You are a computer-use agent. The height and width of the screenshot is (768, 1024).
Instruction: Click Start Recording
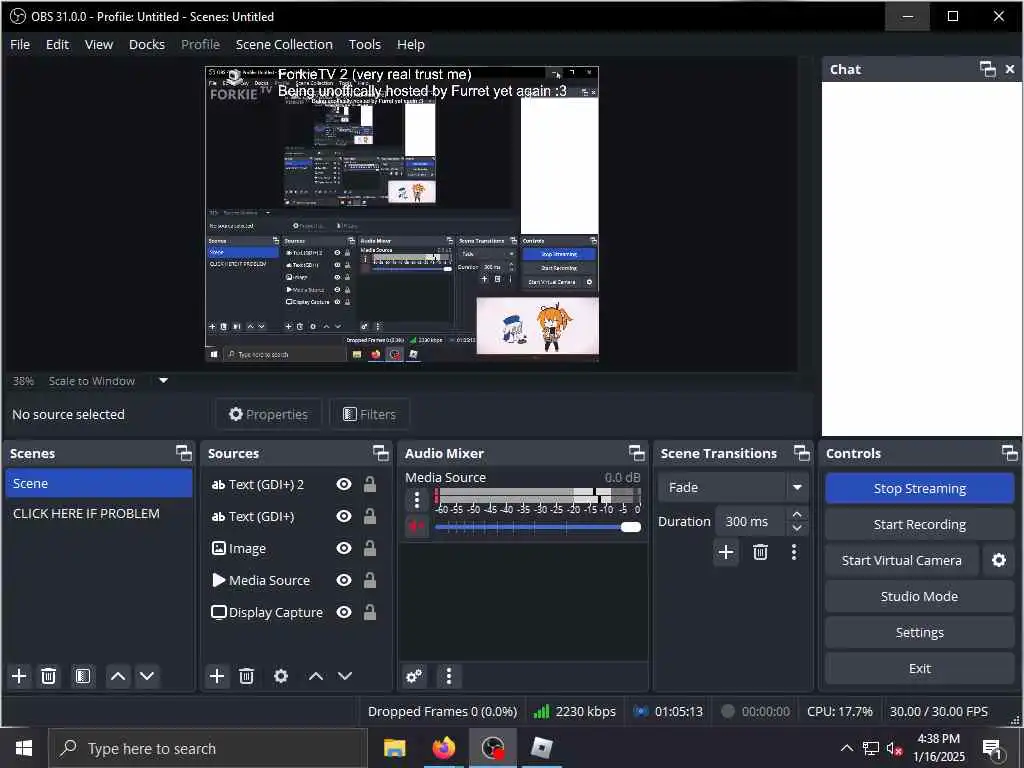pyautogui.click(x=920, y=524)
